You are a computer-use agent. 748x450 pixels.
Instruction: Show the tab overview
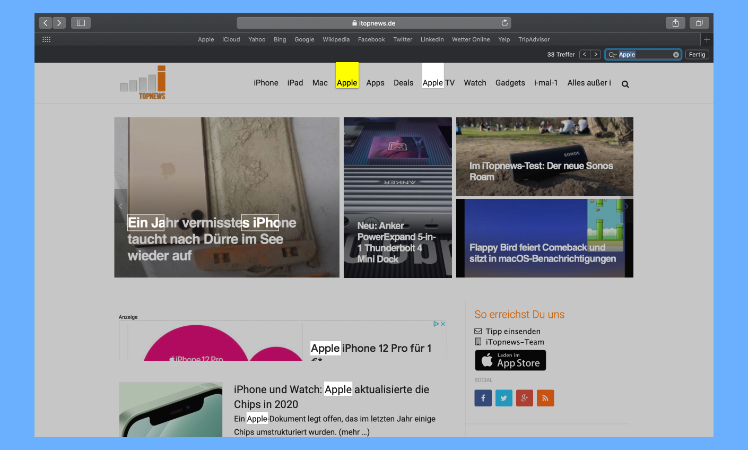click(699, 23)
